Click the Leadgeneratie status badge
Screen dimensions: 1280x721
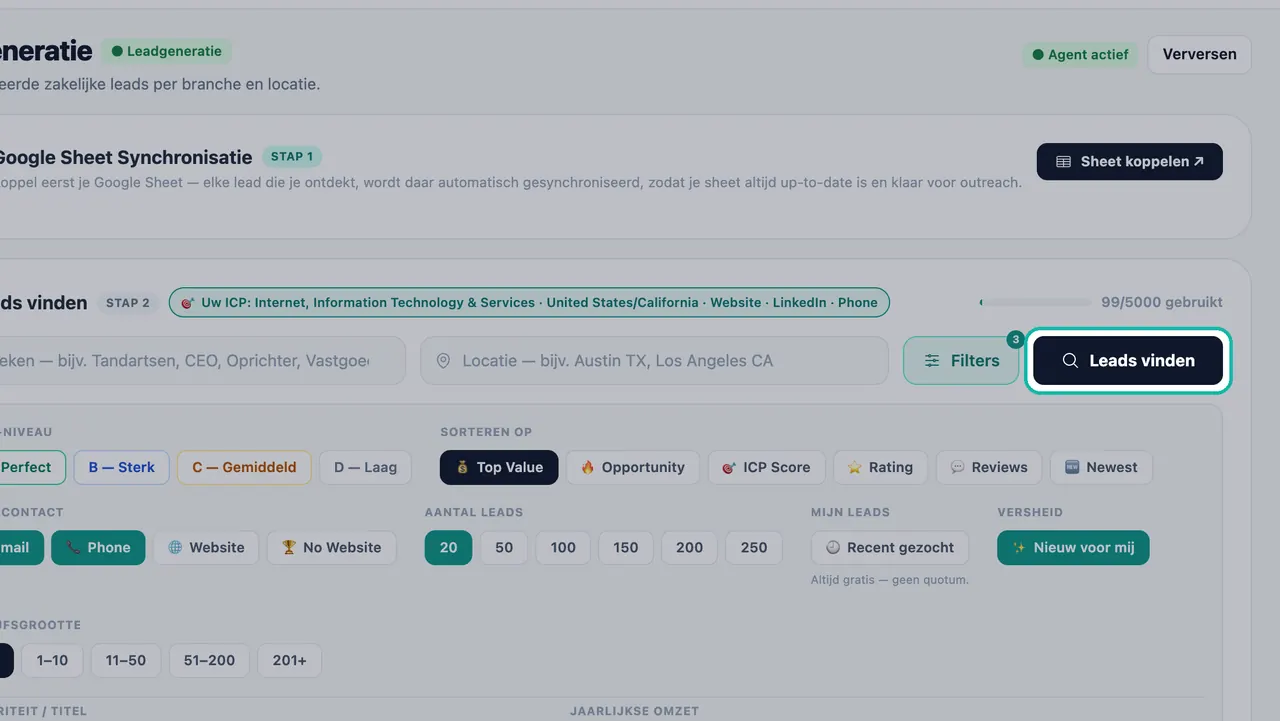[167, 51]
